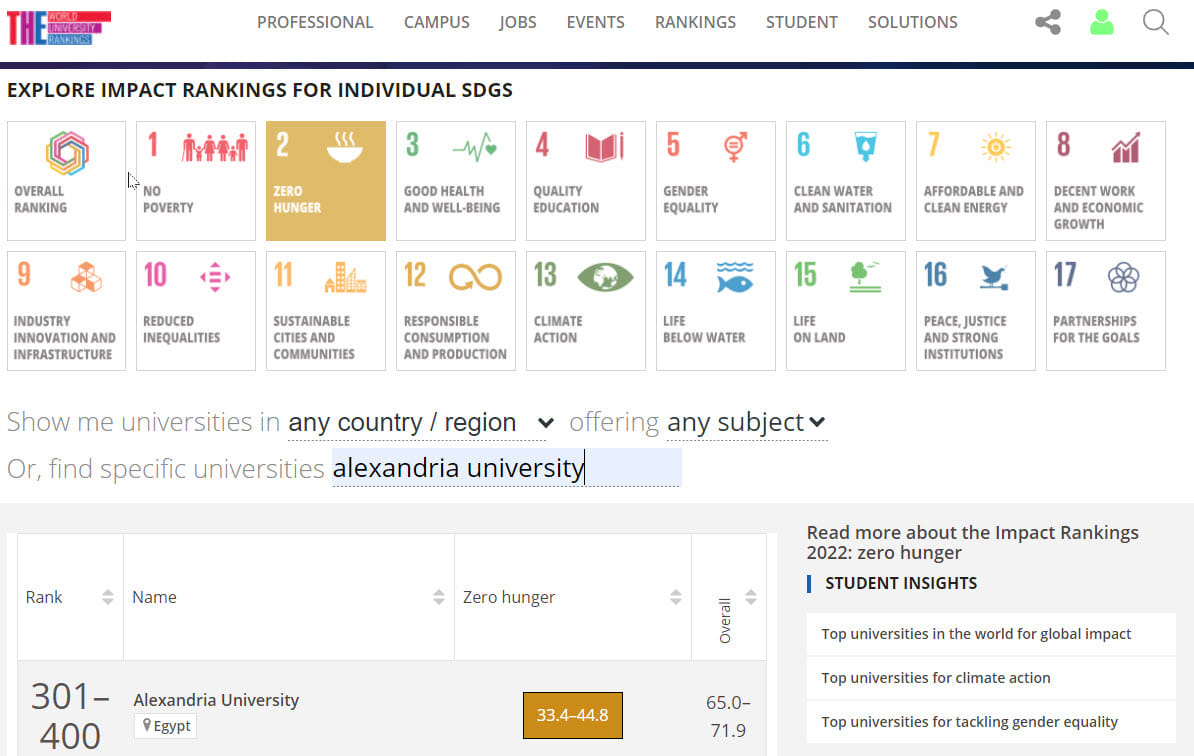Viewport: 1194px width, 756px height.
Task: Sort by Zero hunger score column
Action: (675, 597)
